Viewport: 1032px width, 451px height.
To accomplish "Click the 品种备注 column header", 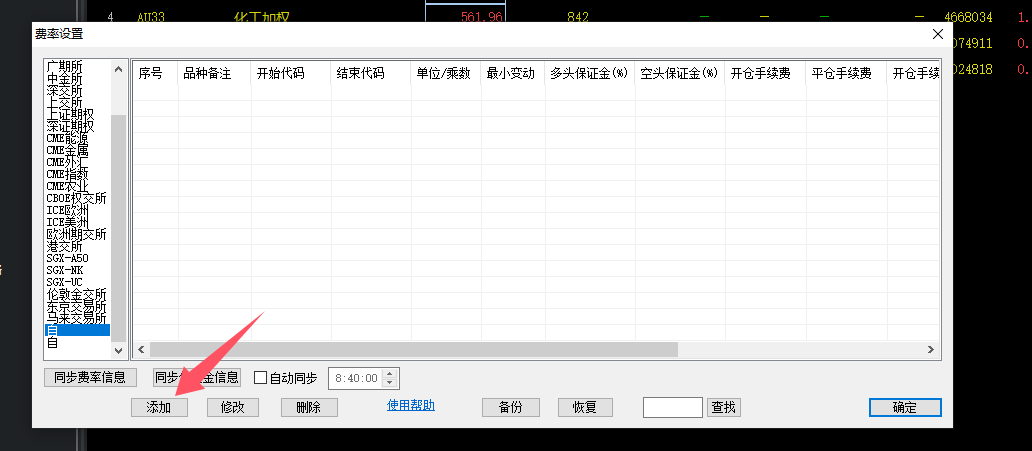I will click(x=215, y=74).
